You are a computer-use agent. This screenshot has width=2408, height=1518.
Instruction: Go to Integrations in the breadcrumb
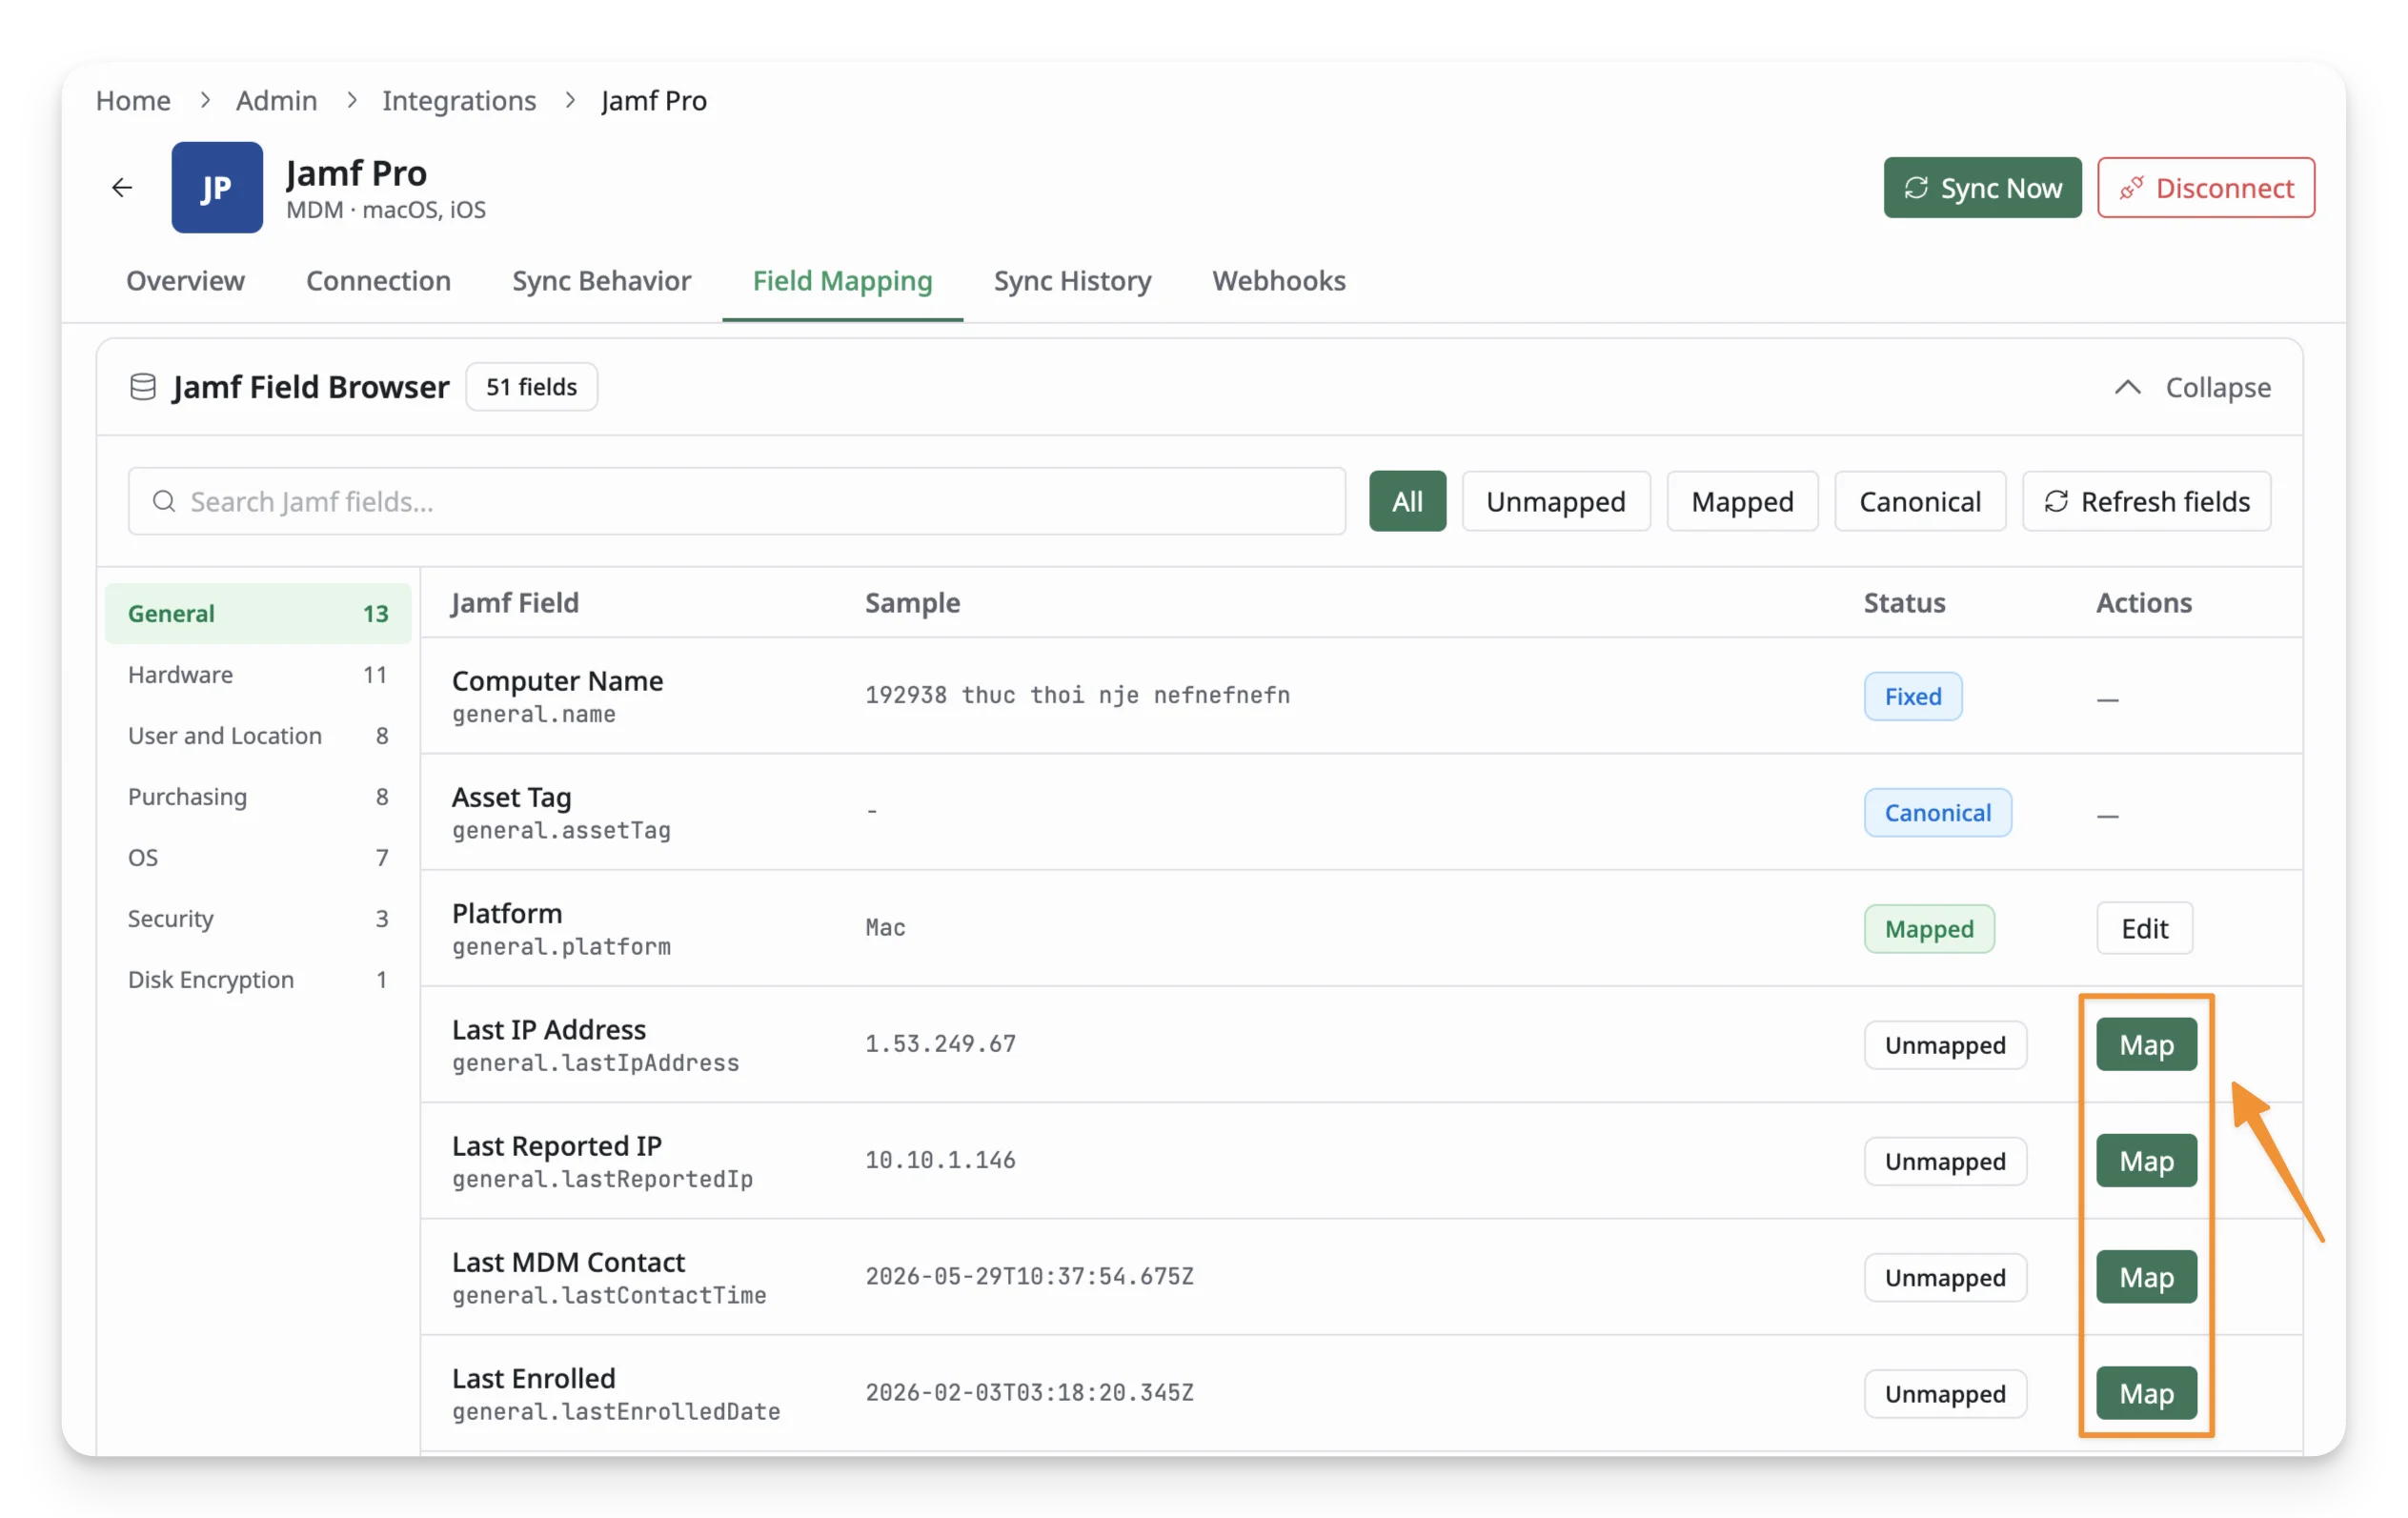coord(459,100)
